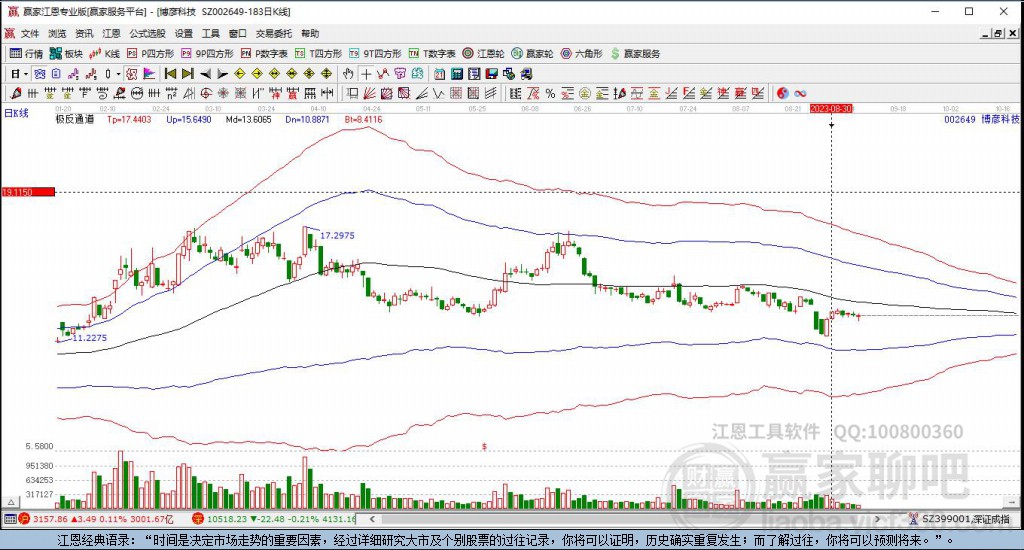Select the bordered grid pattern tool
This screenshot has width=1024, height=550.
(473, 93)
